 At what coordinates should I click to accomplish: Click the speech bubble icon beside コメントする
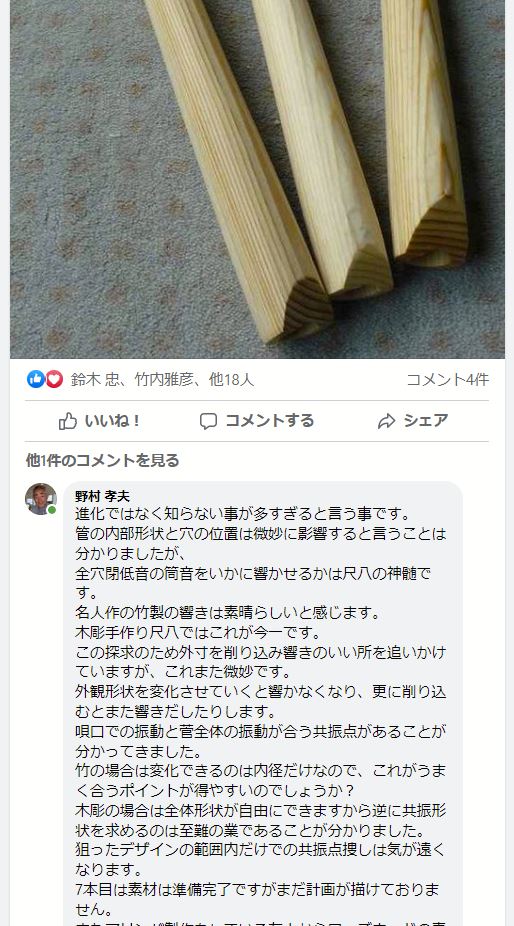point(209,421)
